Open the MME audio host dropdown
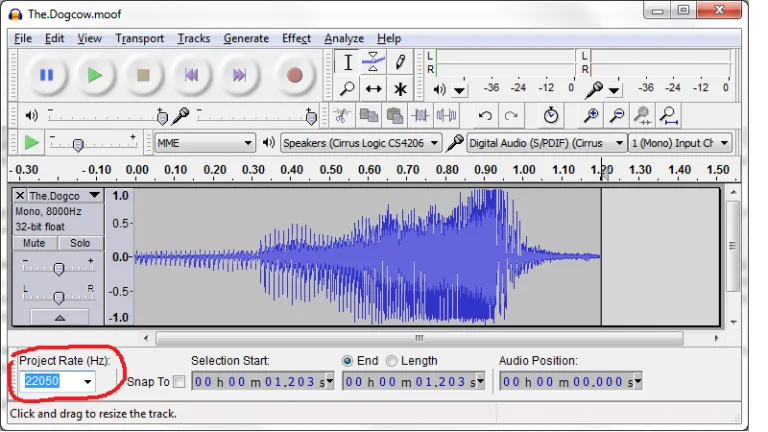The height and width of the screenshot is (432, 768). [205, 143]
